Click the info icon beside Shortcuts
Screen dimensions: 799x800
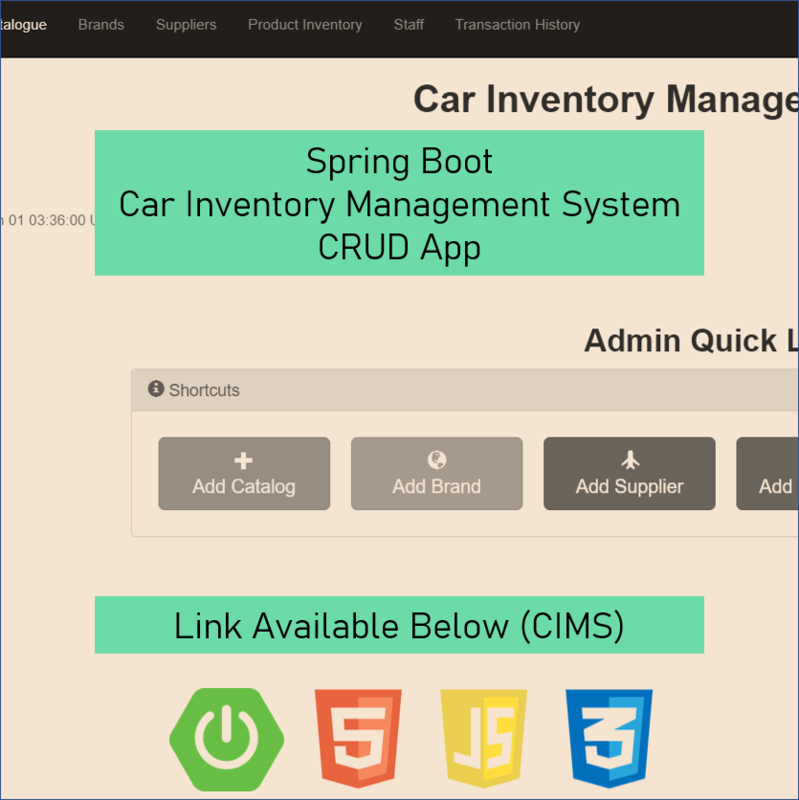tap(156, 389)
